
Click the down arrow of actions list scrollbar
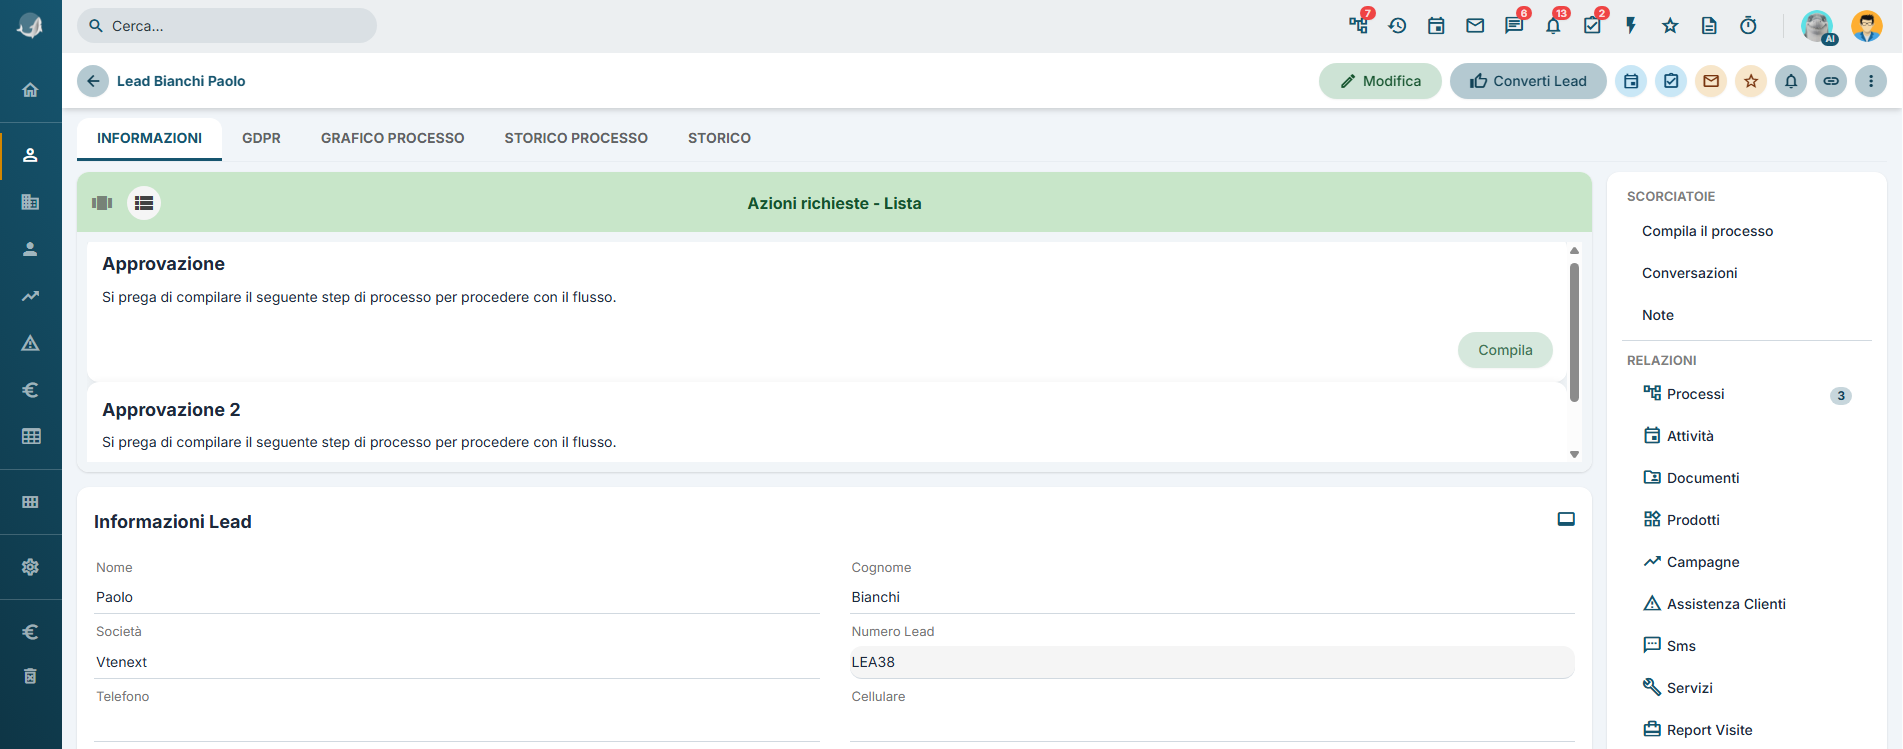point(1574,454)
